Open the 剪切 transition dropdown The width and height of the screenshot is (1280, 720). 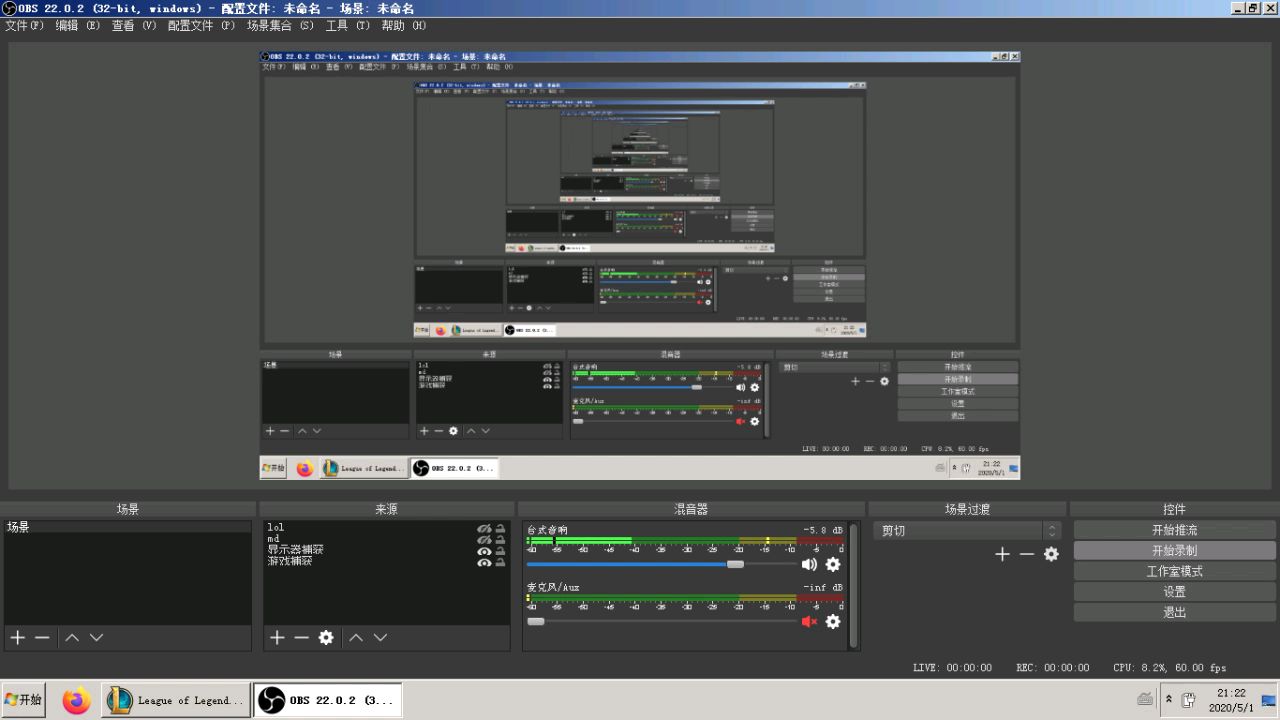pos(966,531)
